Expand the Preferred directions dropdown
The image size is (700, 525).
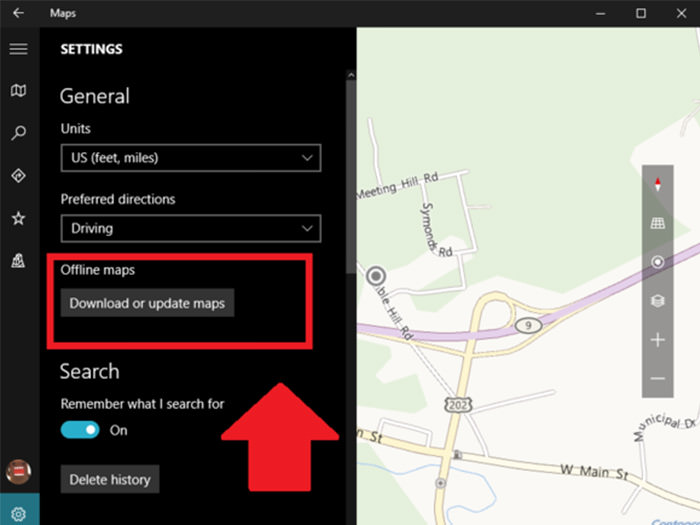point(190,228)
